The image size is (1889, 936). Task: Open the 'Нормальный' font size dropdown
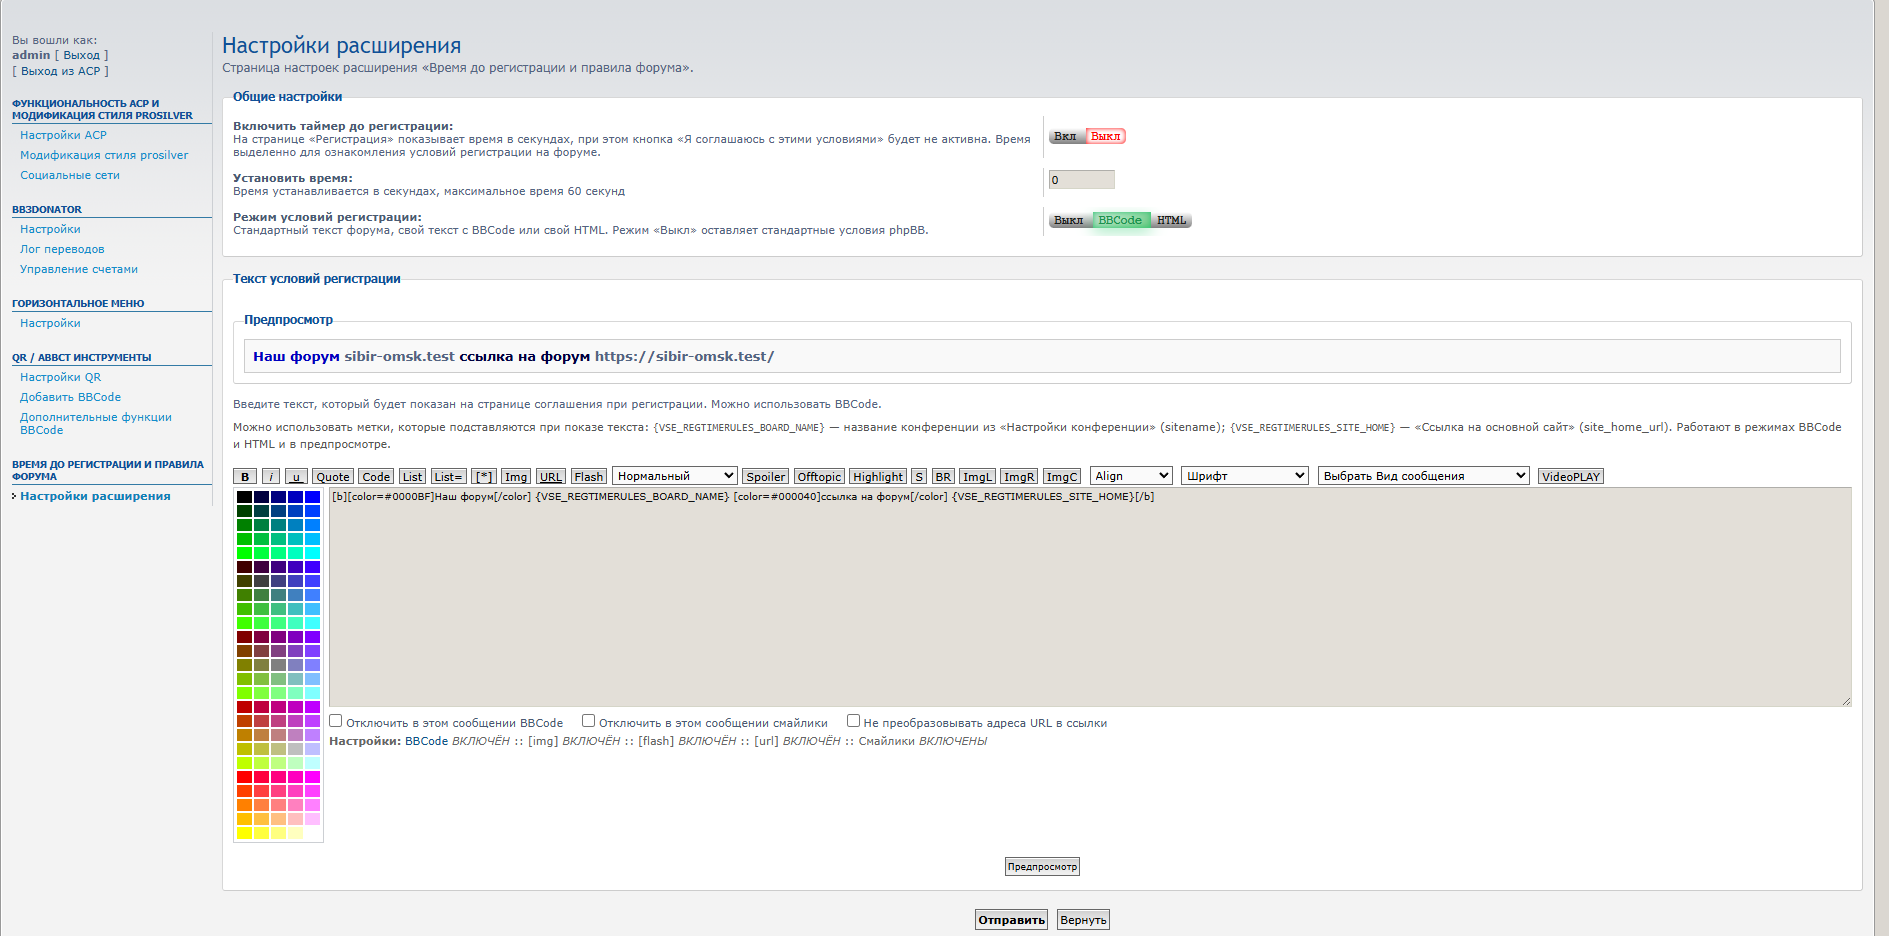674,476
